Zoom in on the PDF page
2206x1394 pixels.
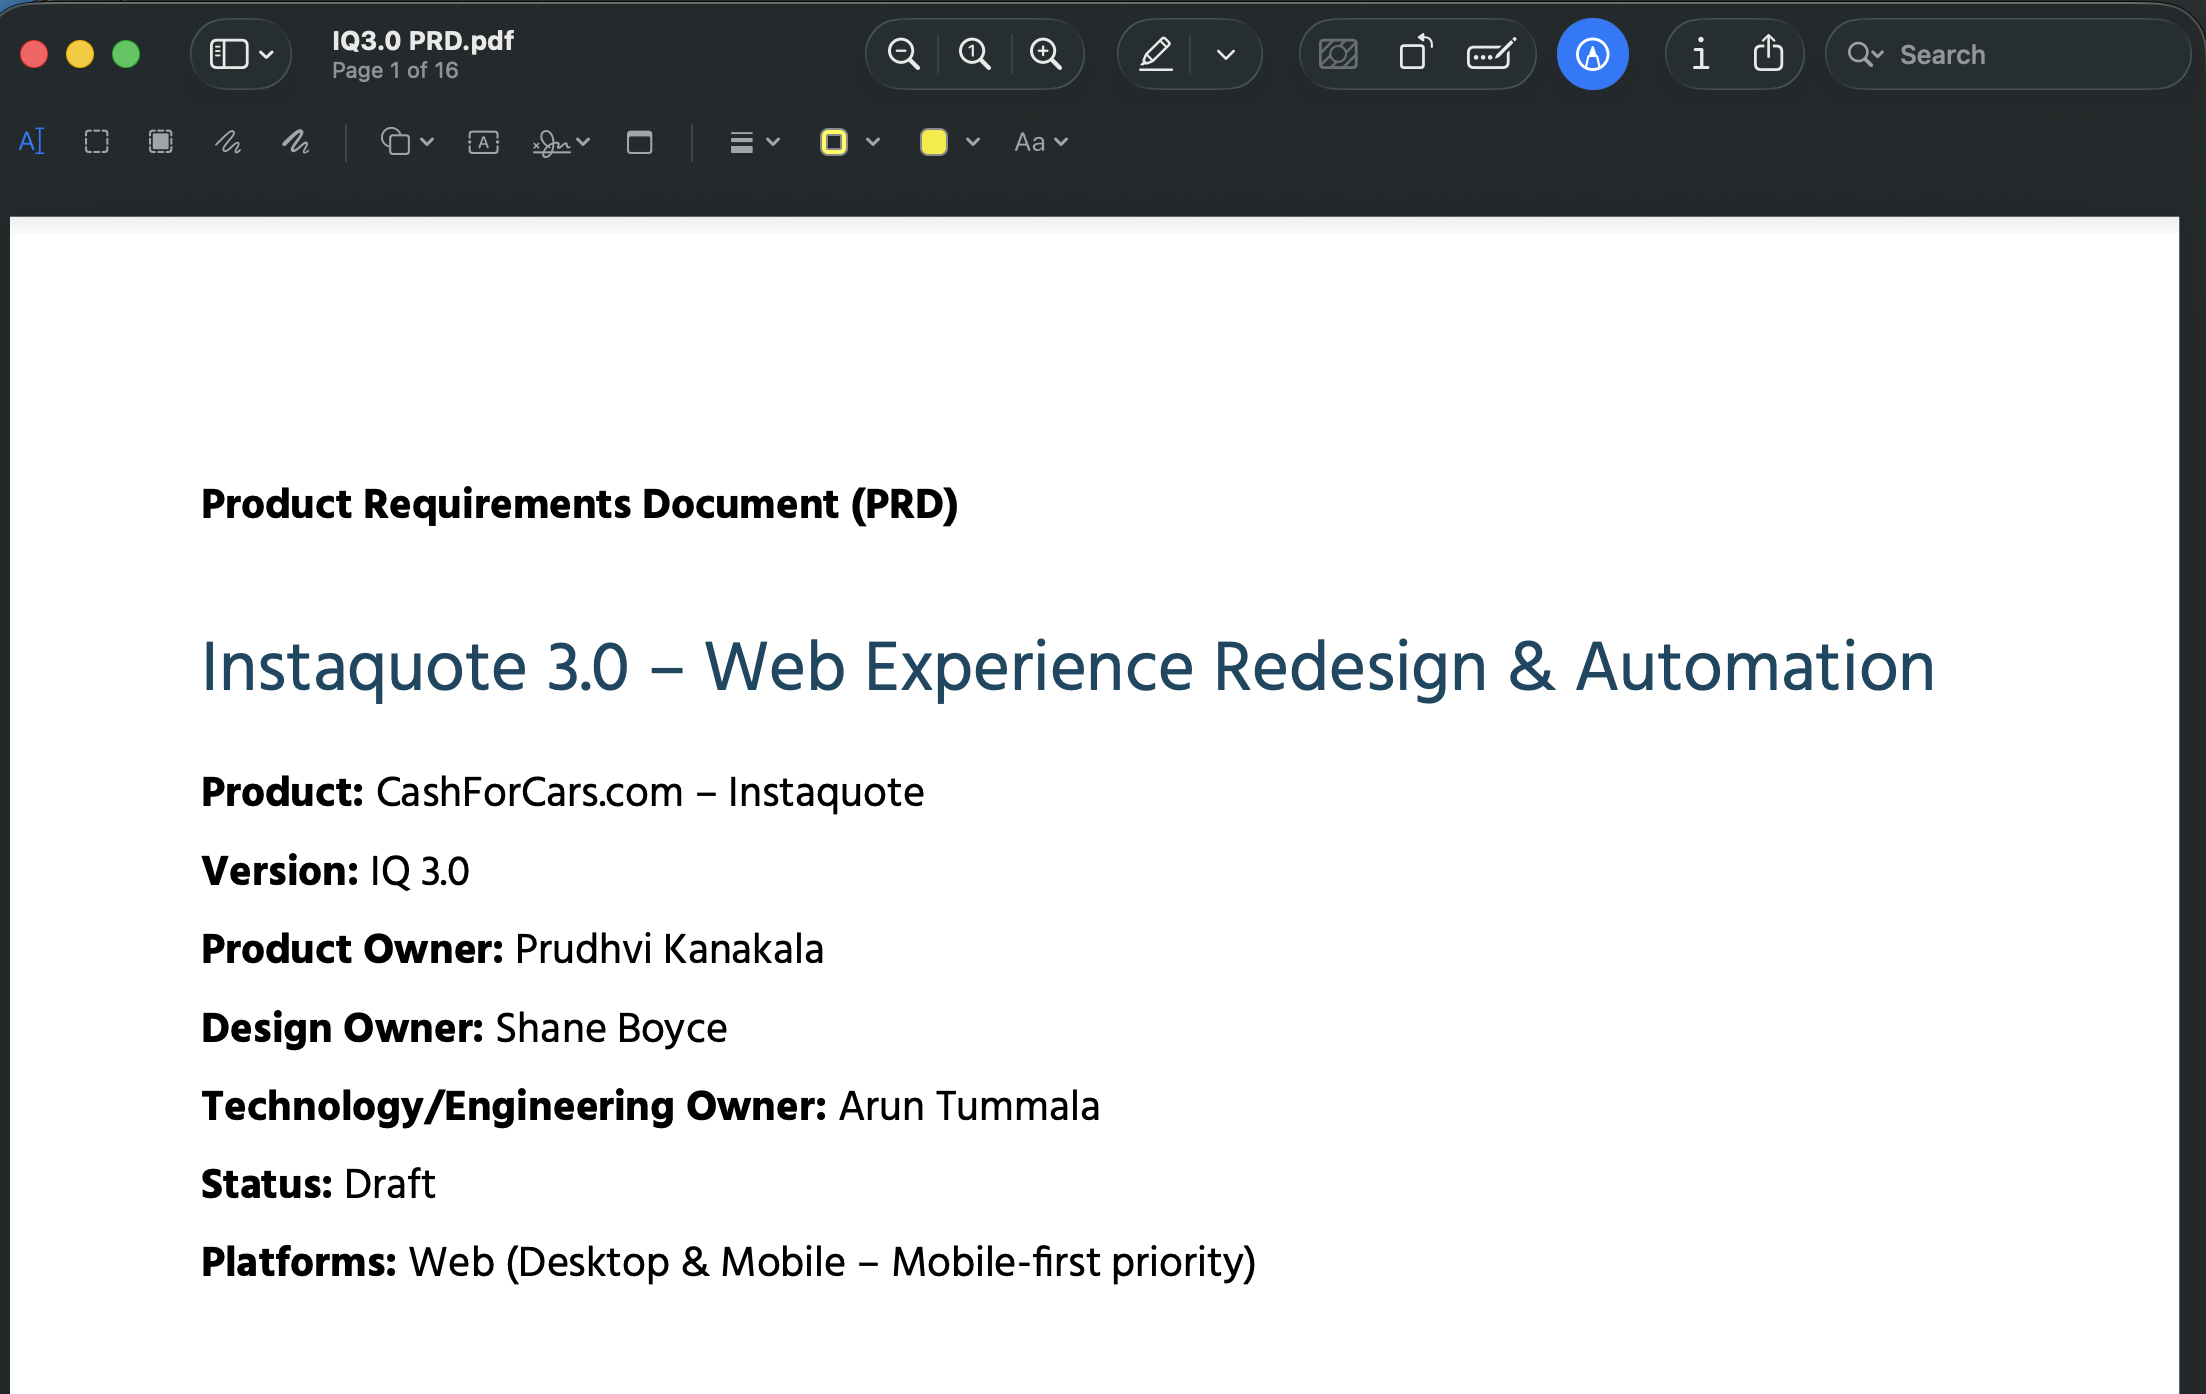[x=1046, y=54]
